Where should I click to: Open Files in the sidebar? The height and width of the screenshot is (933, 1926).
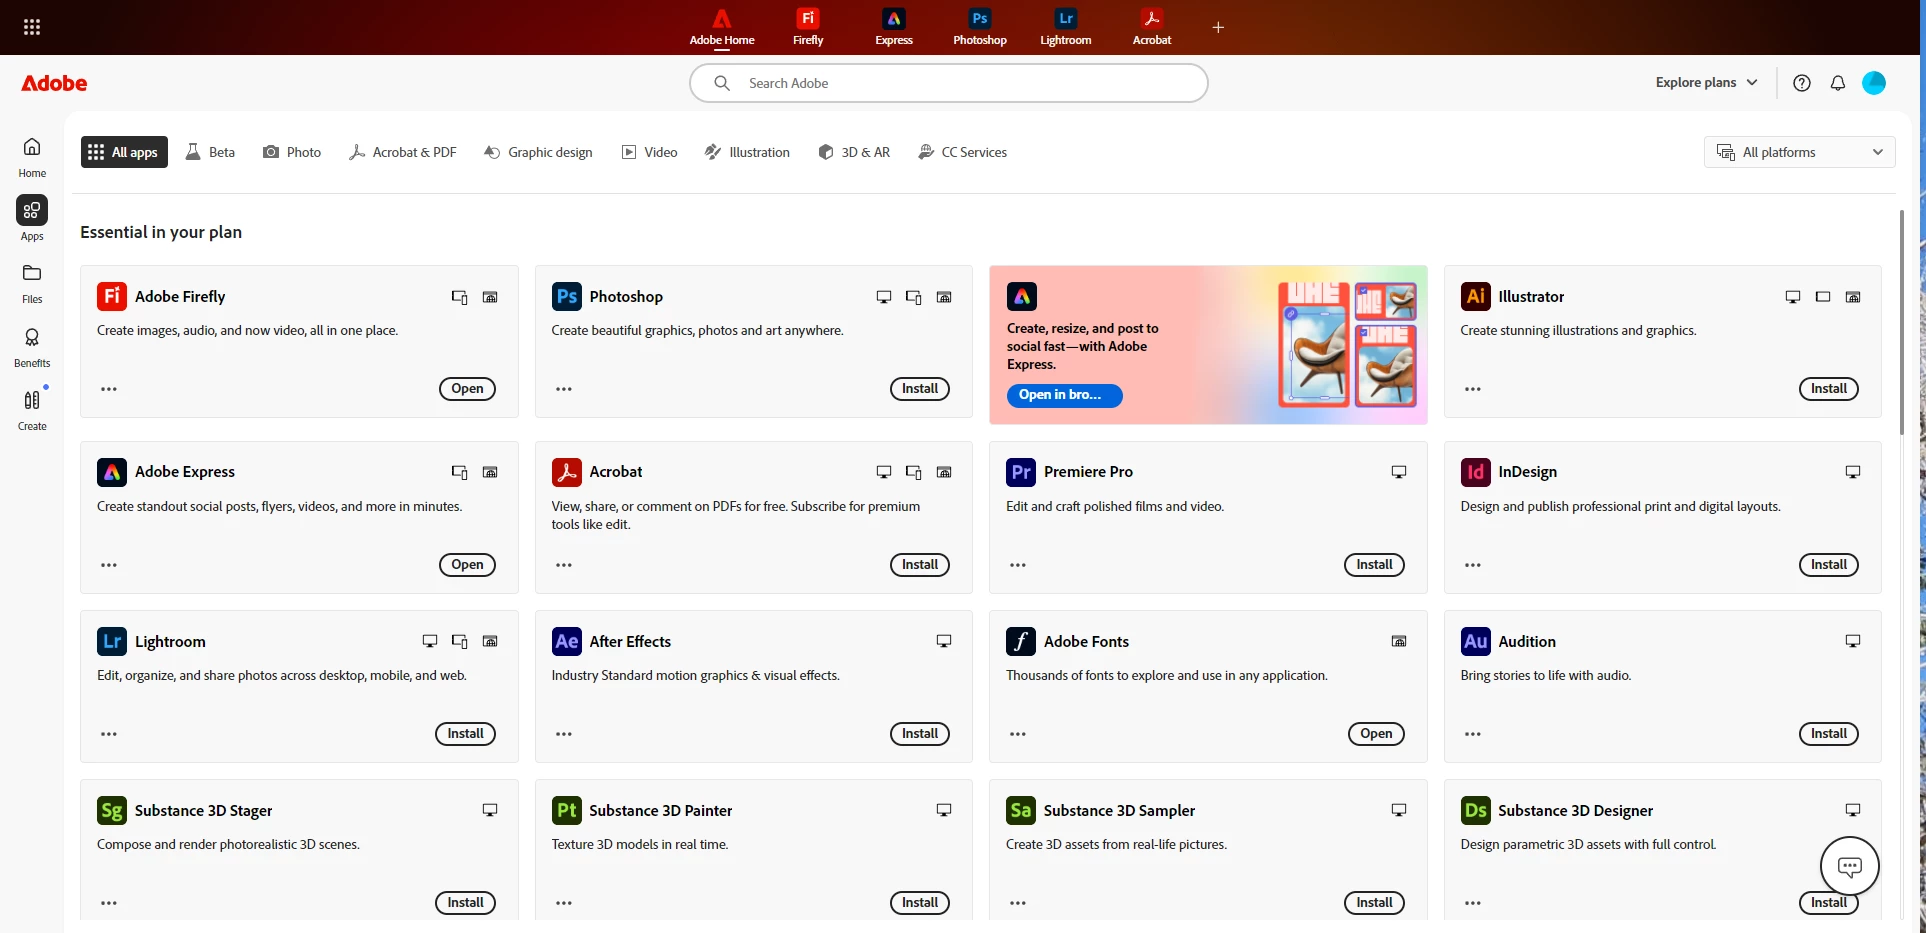click(32, 284)
